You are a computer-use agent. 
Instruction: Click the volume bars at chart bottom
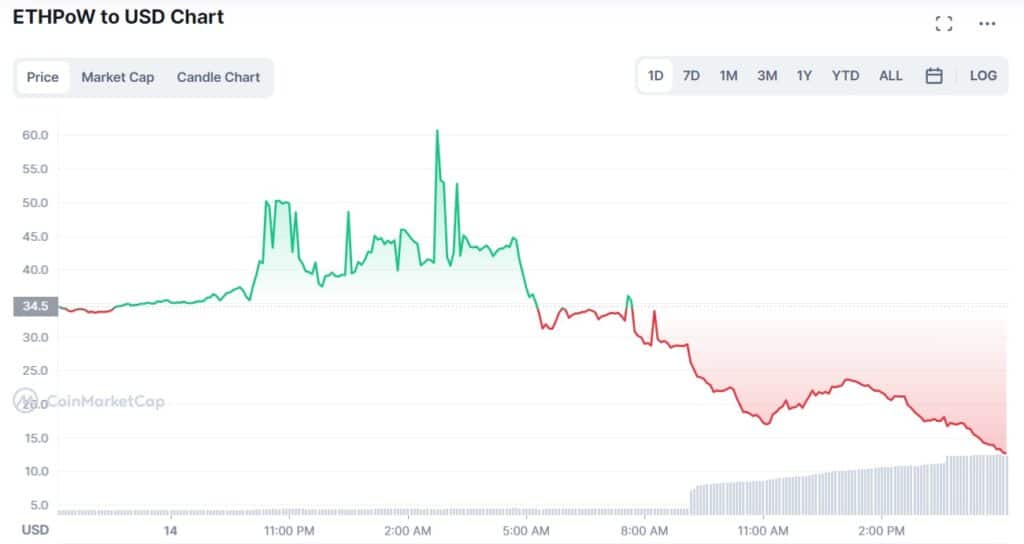(x=850, y=490)
